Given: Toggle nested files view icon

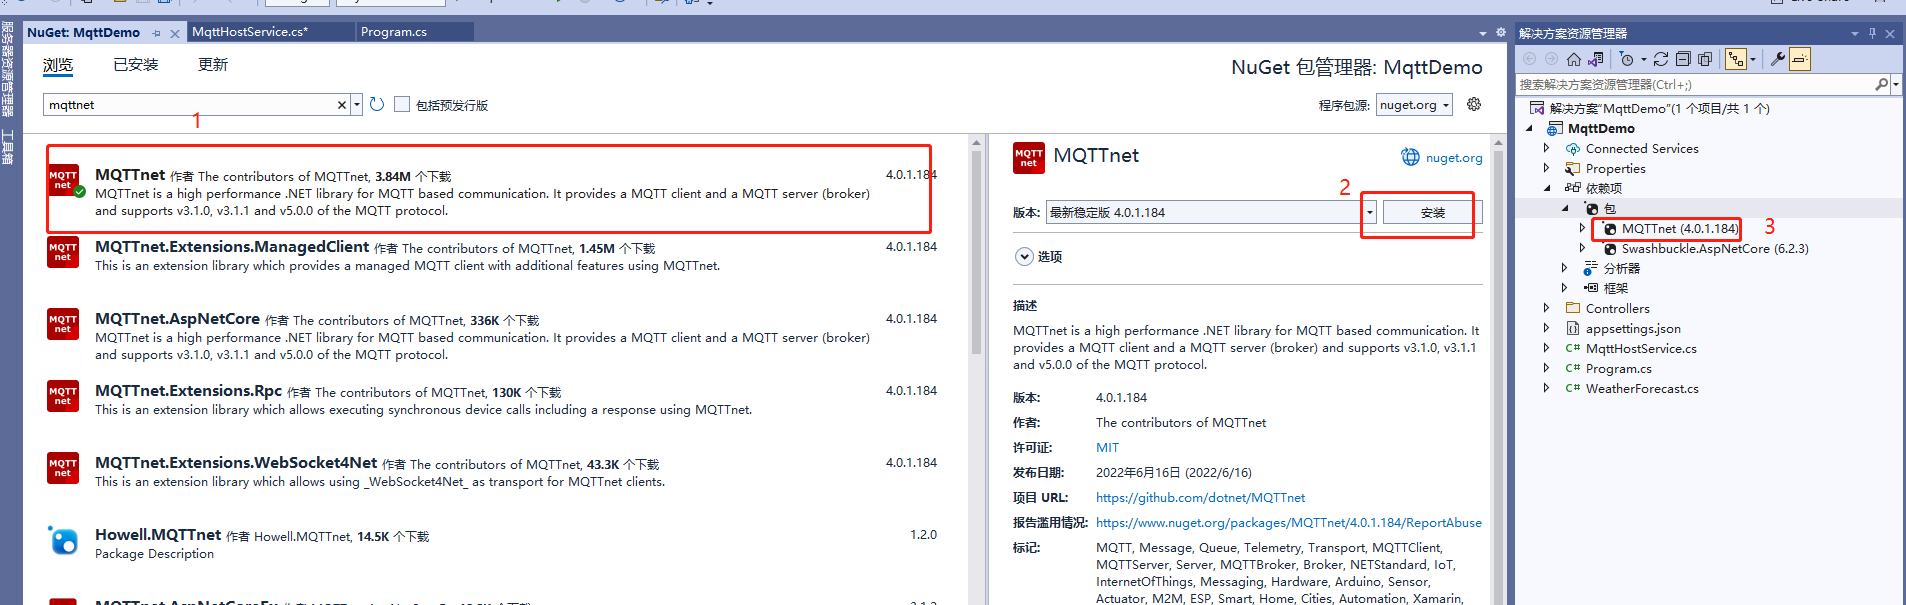Looking at the screenshot, I should click(x=1736, y=59).
